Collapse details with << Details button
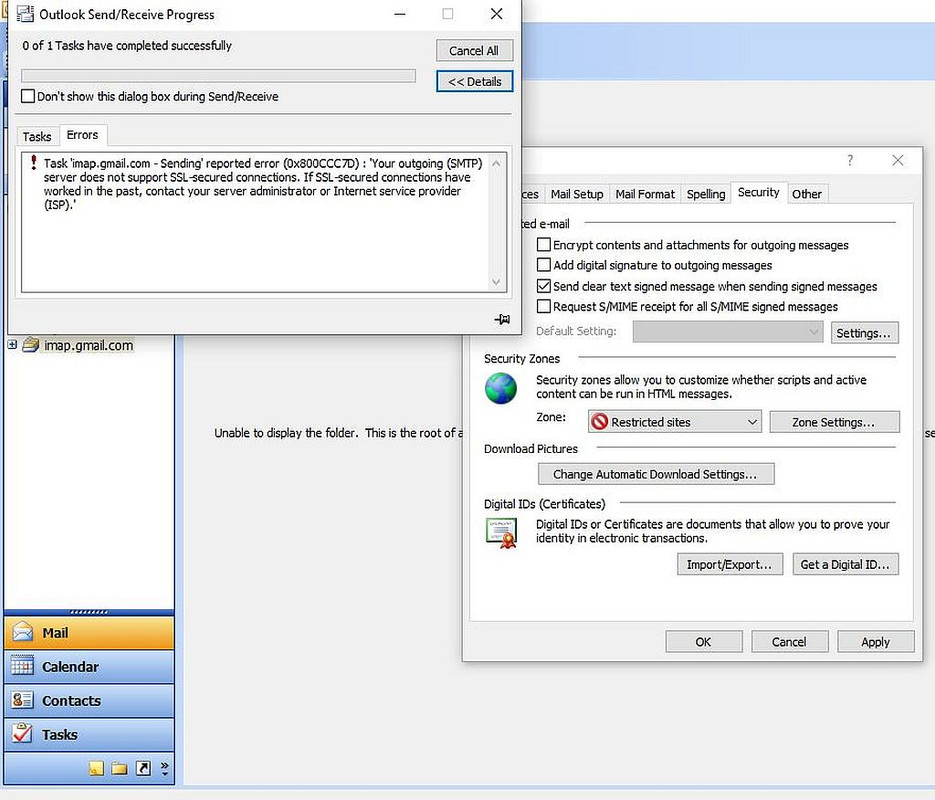The width and height of the screenshot is (935, 800). point(474,82)
